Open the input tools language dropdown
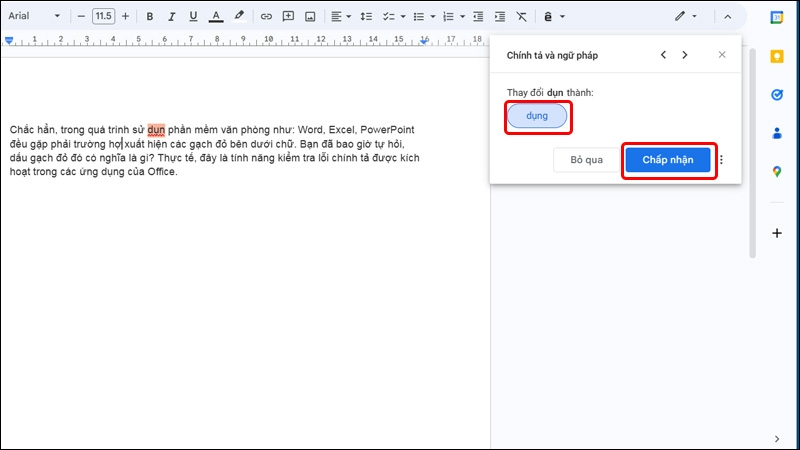Image resolution: width=800 pixels, height=450 pixels. pos(554,16)
